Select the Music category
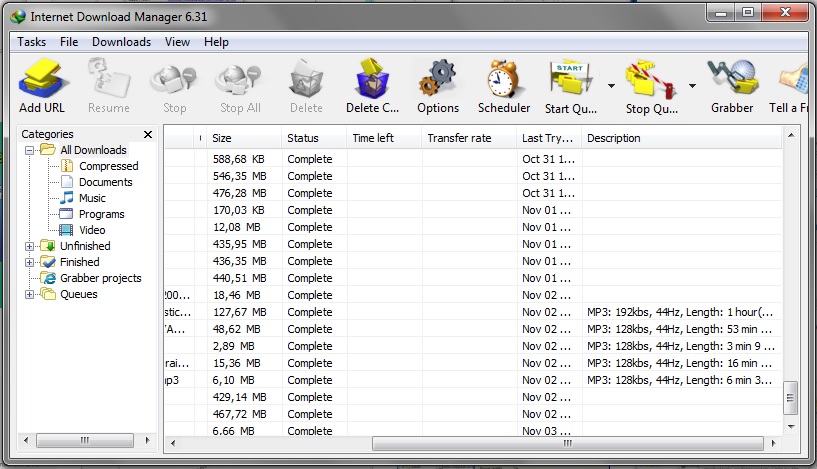The image size is (817, 469). coord(92,199)
